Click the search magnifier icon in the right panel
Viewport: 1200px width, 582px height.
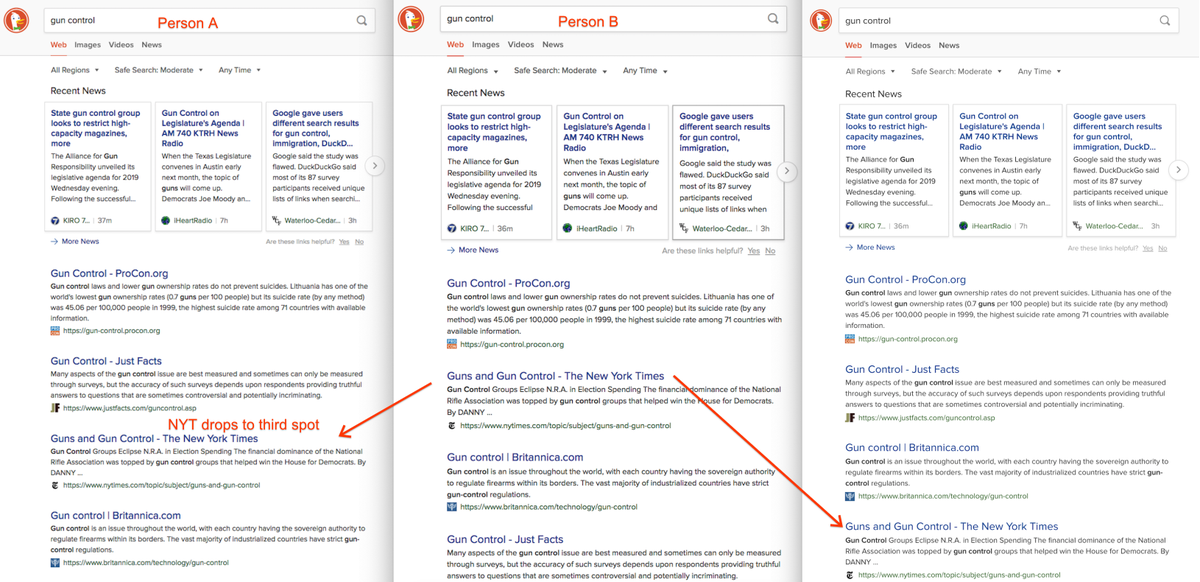coord(1165,20)
